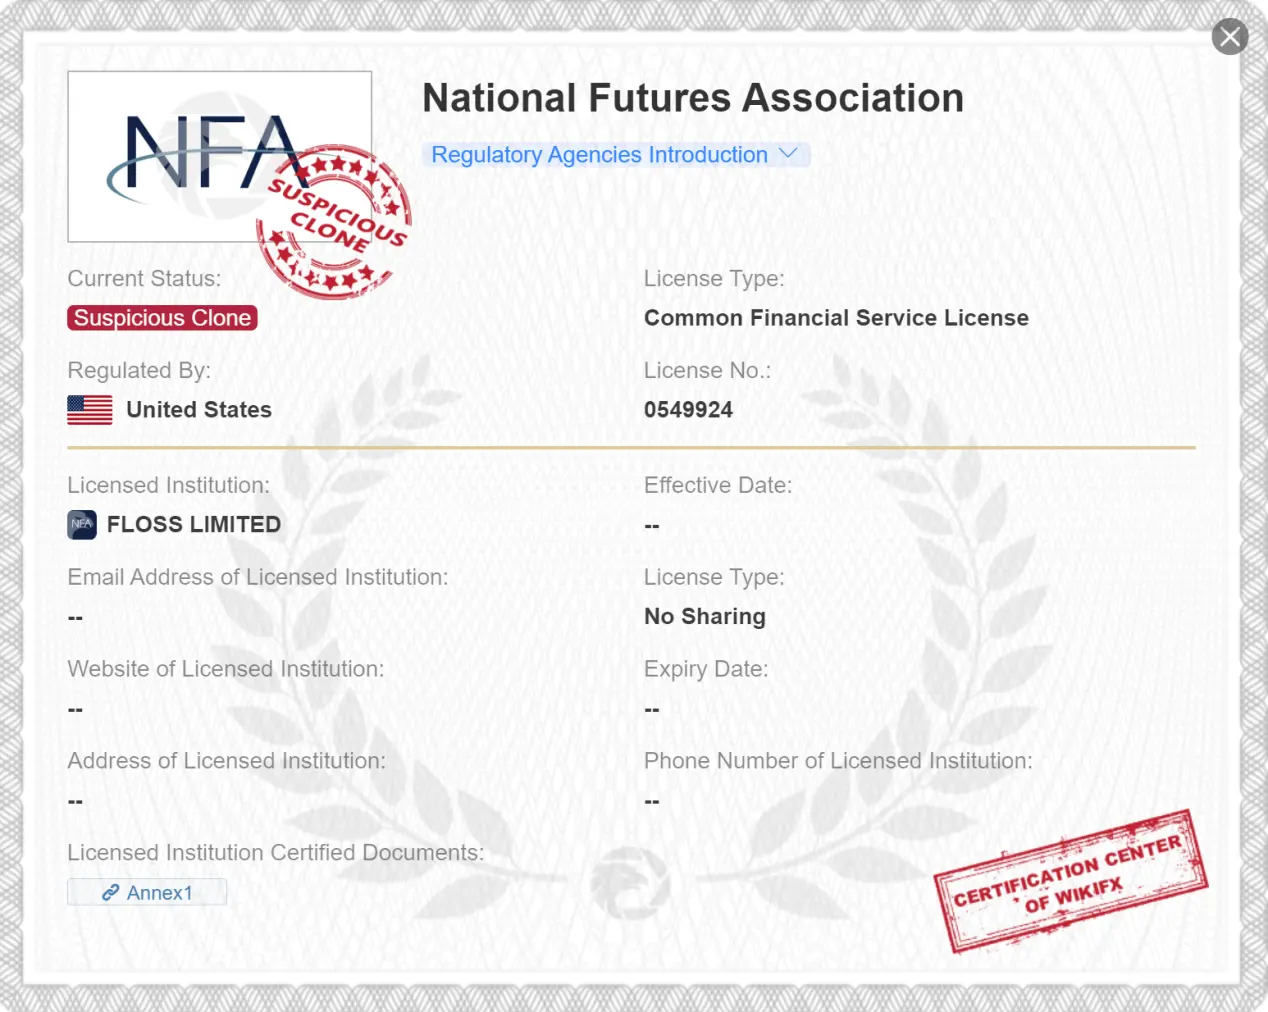This screenshot has height=1012, width=1268.
Task: Select the FLOSS LIMITED institution name
Action: tap(194, 524)
